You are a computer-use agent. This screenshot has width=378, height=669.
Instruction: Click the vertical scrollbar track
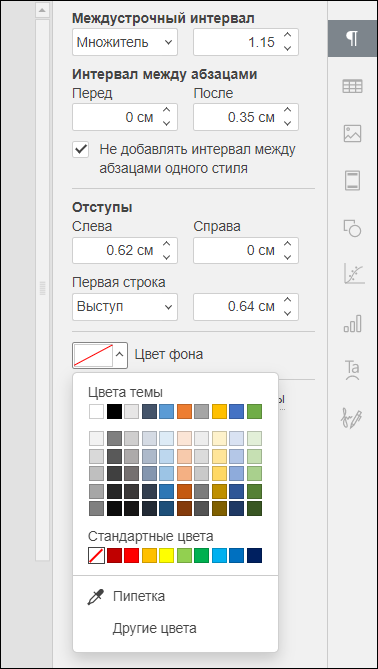42,289
